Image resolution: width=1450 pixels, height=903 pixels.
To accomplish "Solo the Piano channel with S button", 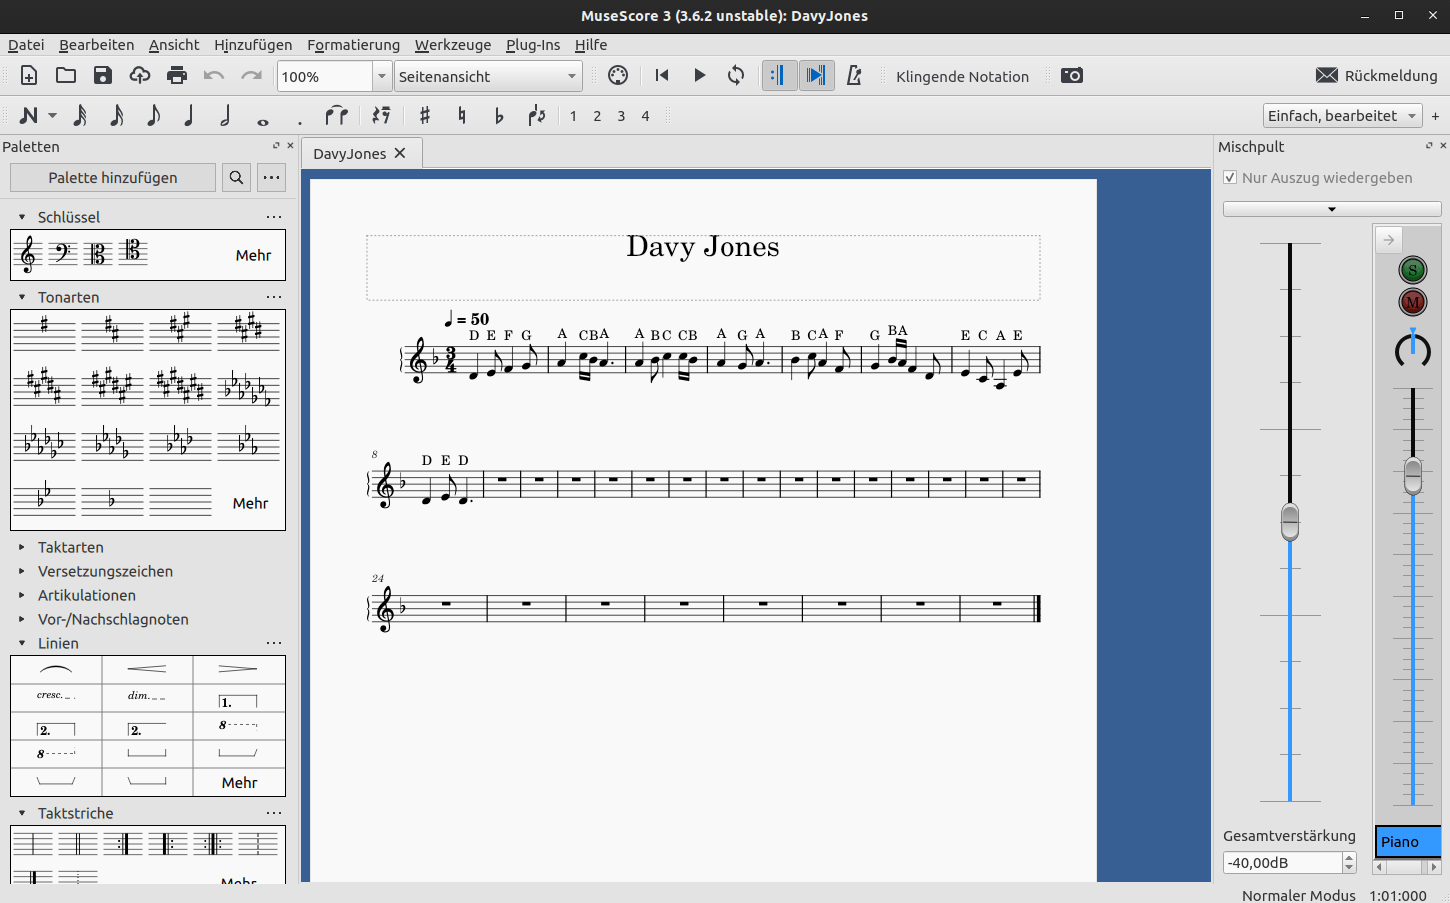I will pyautogui.click(x=1412, y=269).
